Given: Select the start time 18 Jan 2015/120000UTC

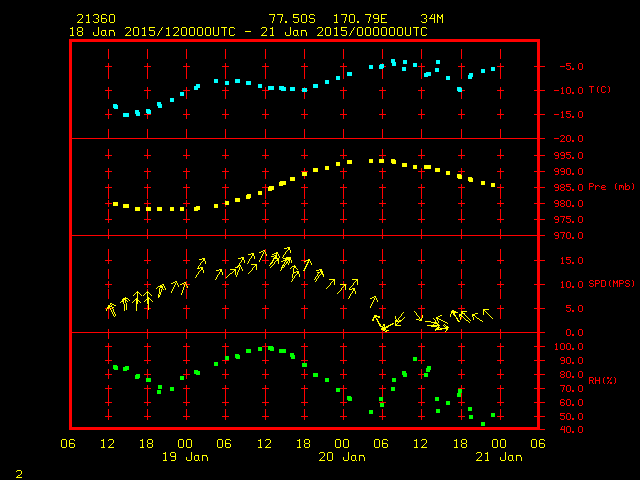Looking at the screenshot, I should [152, 32].
